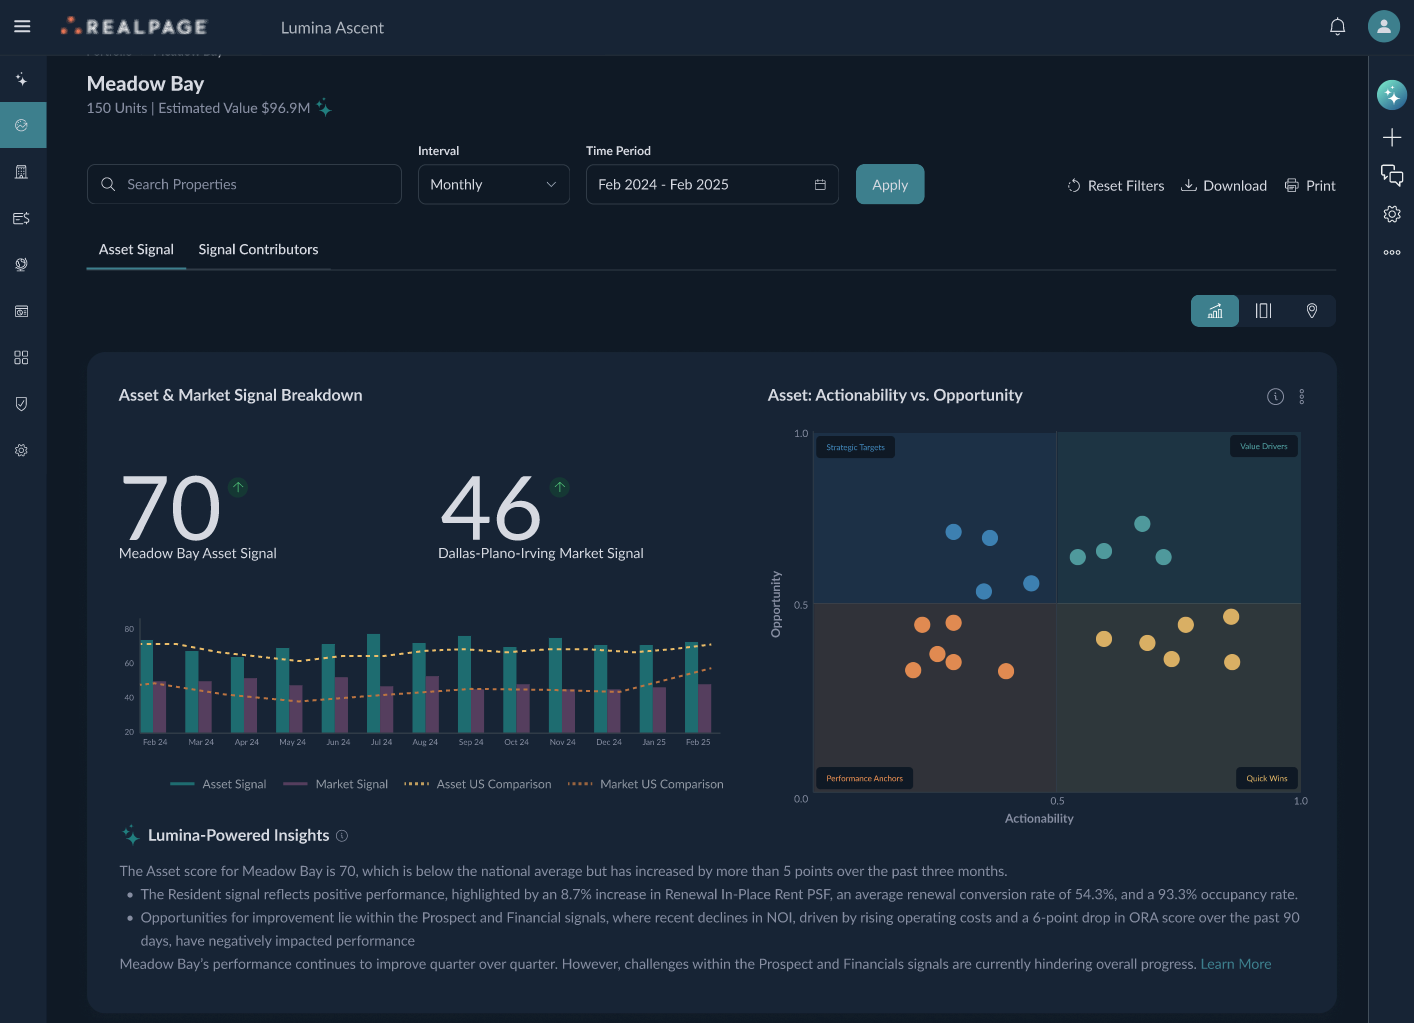This screenshot has height=1023, width=1414.
Task: Click the Quick Wins quadrant label
Action: pyautogui.click(x=1267, y=778)
